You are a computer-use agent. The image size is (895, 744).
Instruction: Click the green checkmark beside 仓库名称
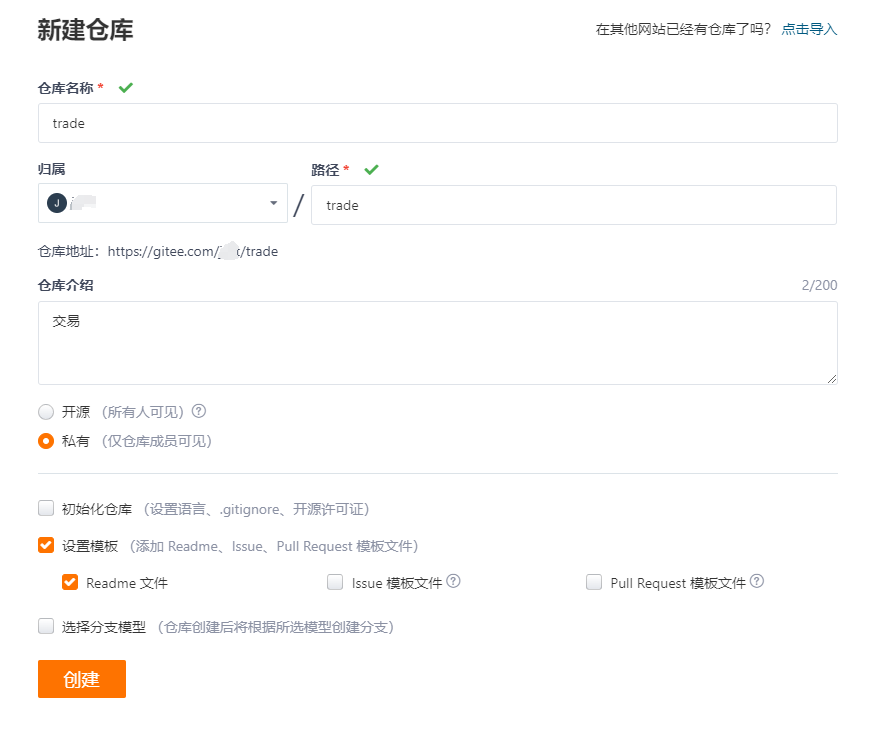[x=125, y=87]
